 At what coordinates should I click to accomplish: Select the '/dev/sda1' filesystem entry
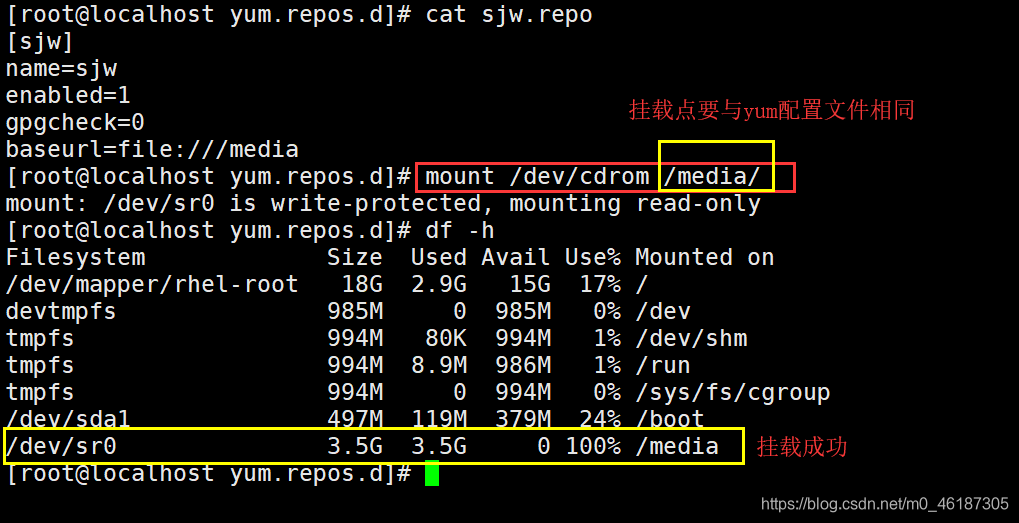[68, 420]
